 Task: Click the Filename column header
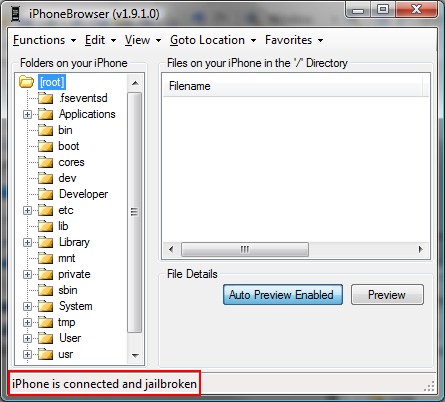292,86
